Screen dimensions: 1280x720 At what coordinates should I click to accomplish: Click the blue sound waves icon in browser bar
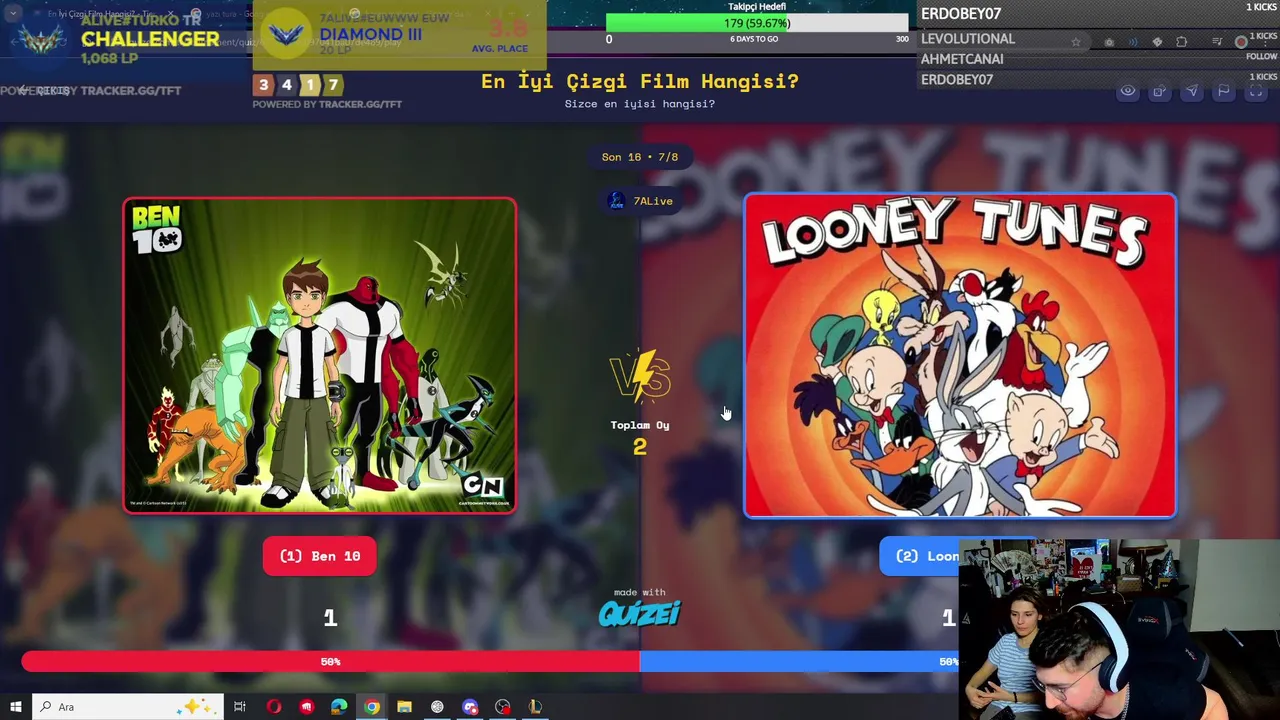click(x=1133, y=42)
